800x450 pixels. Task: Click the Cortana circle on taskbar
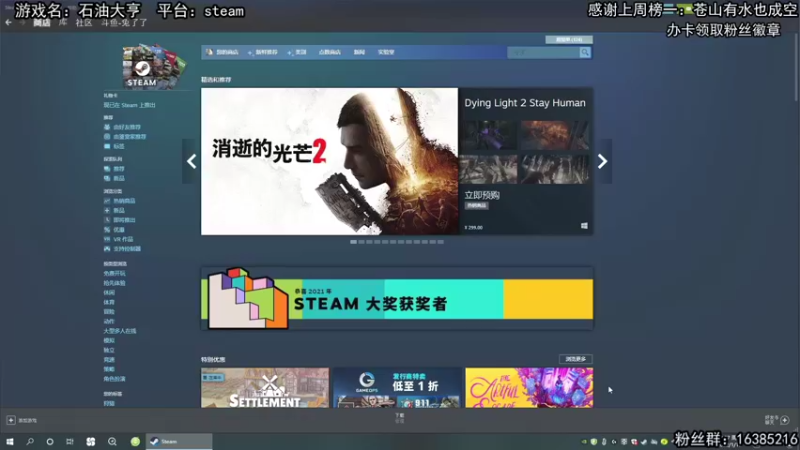pyautogui.click(x=49, y=442)
